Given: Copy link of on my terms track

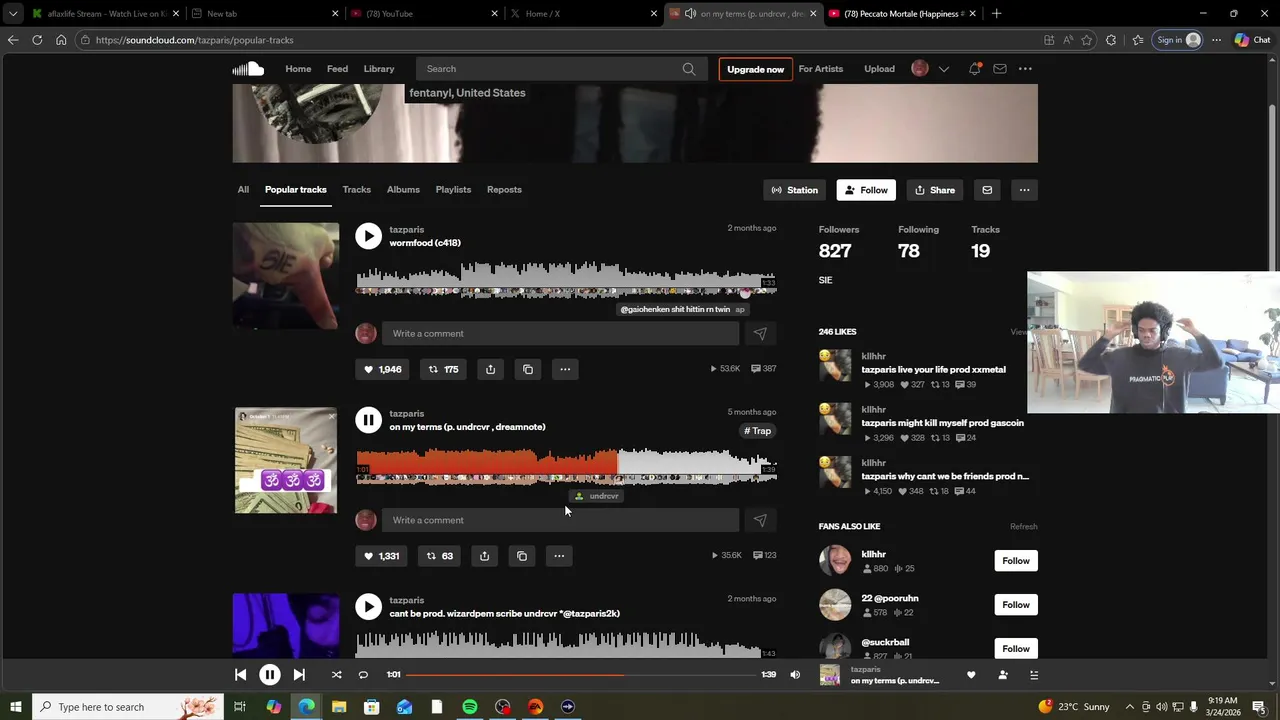Looking at the screenshot, I should point(522,556).
